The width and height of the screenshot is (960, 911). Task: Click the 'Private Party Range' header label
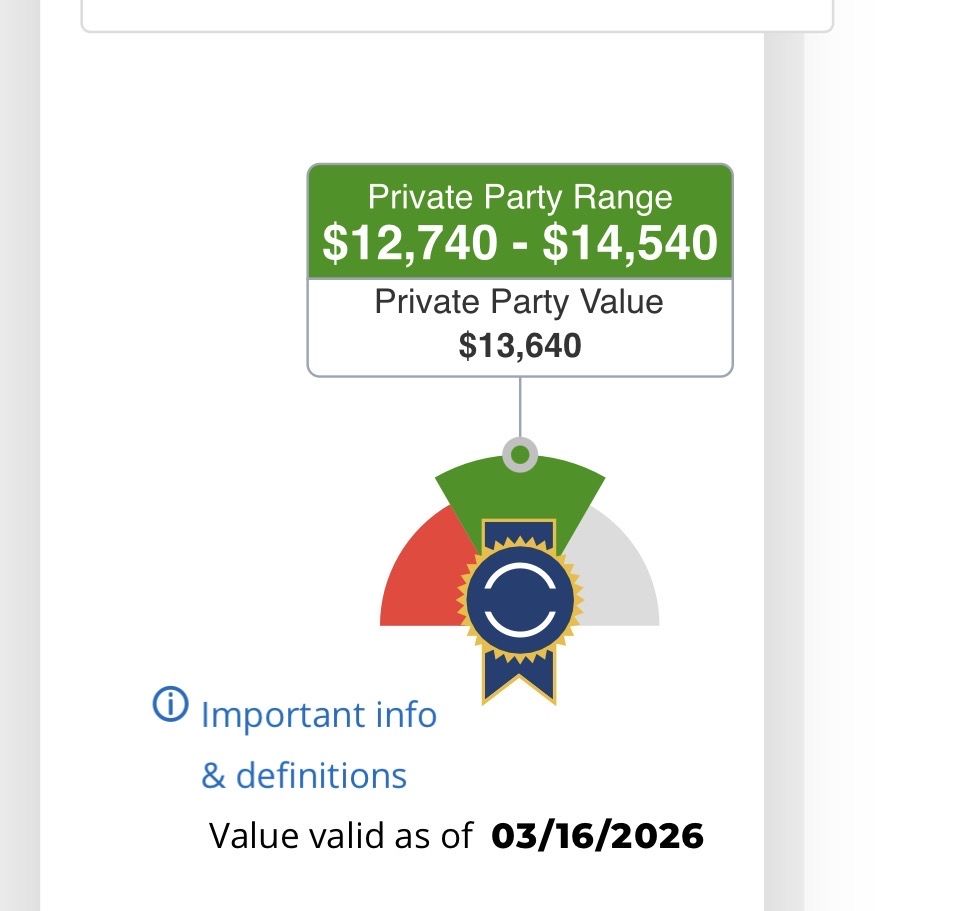[x=520, y=196]
